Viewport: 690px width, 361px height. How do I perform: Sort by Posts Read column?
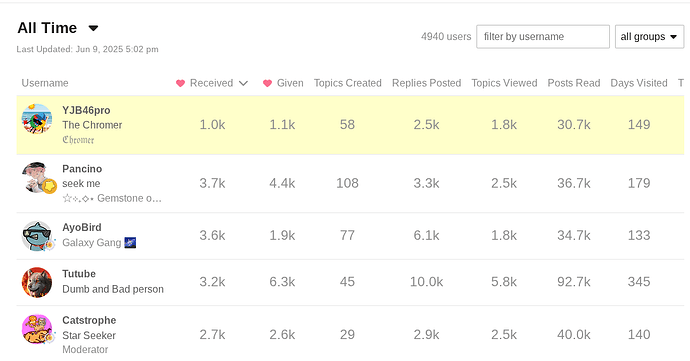coord(573,83)
